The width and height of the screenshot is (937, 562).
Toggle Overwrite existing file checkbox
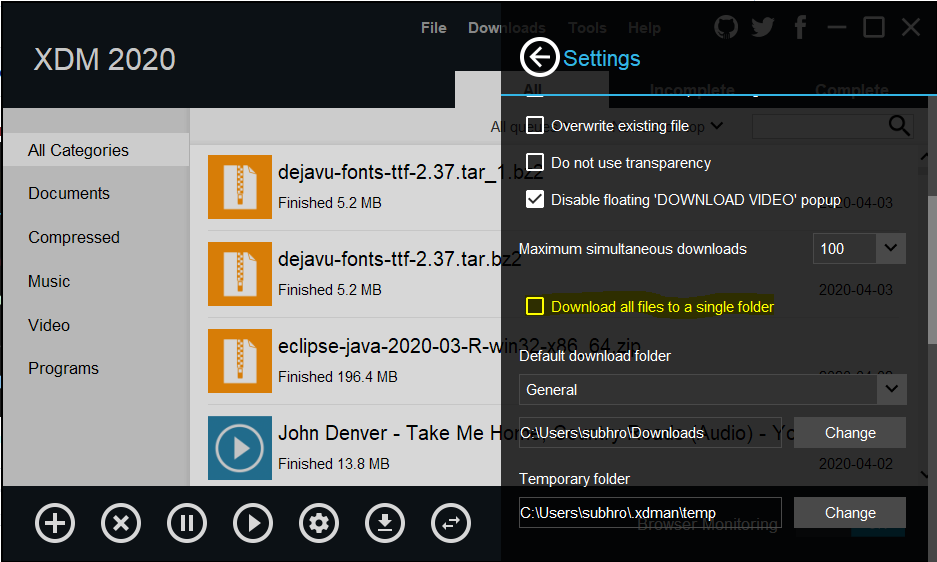[x=535, y=126]
